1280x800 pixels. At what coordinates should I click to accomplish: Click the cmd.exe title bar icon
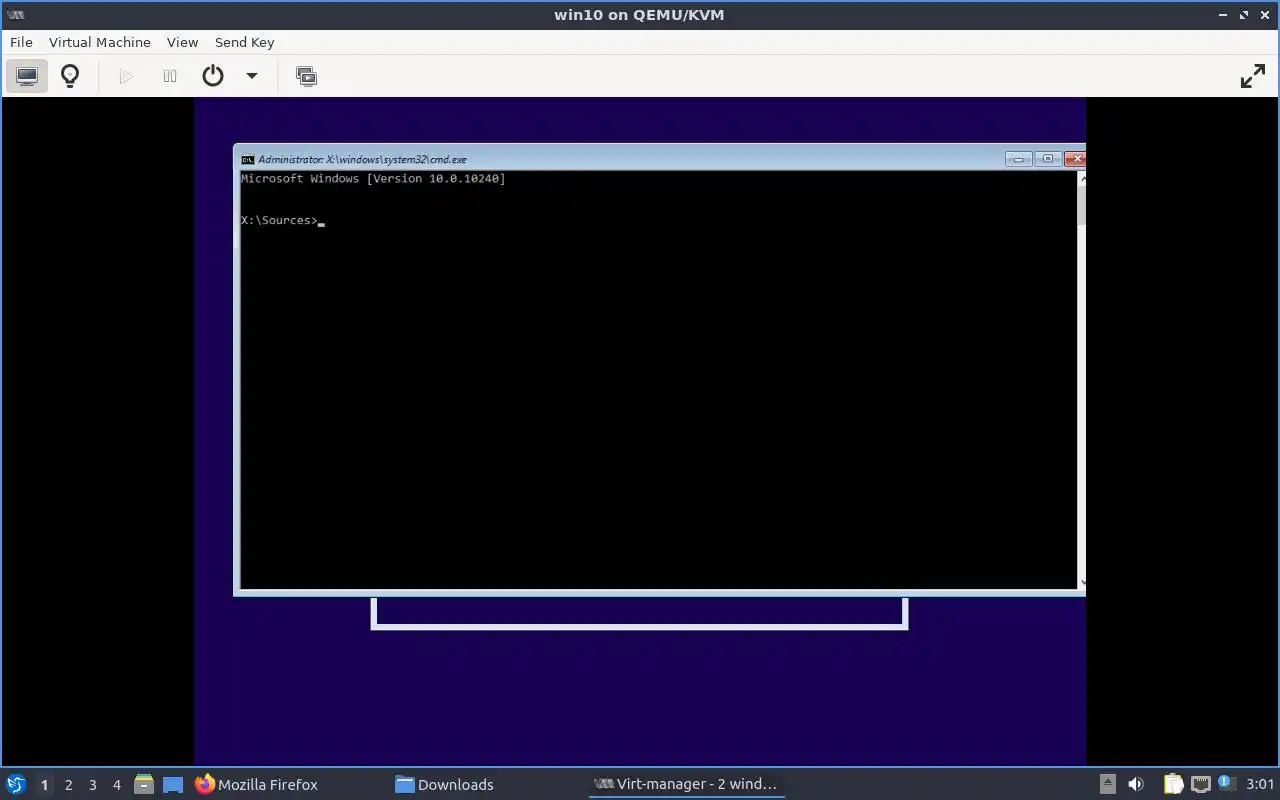pos(248,159)
